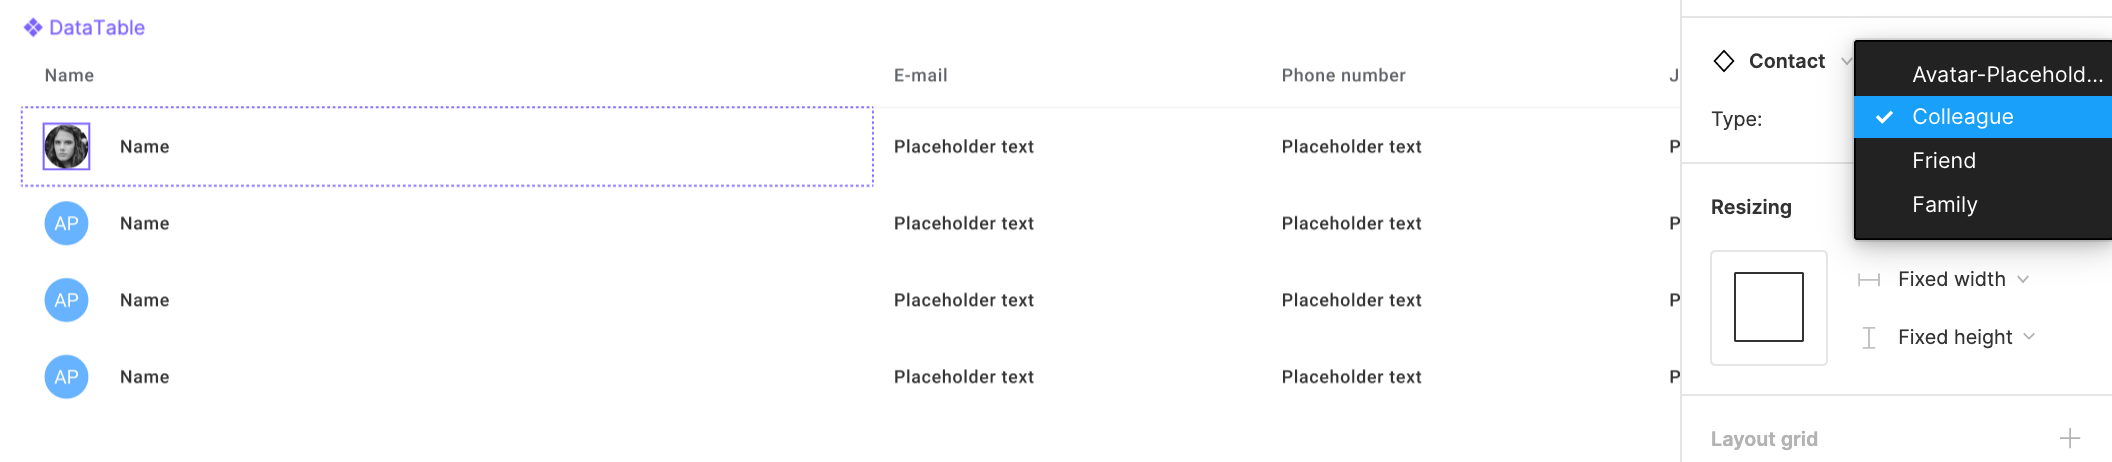The height and width of the screenshot is (462, 2112).
Task: Click the Contact component diamond icon
Action: 1724,61
